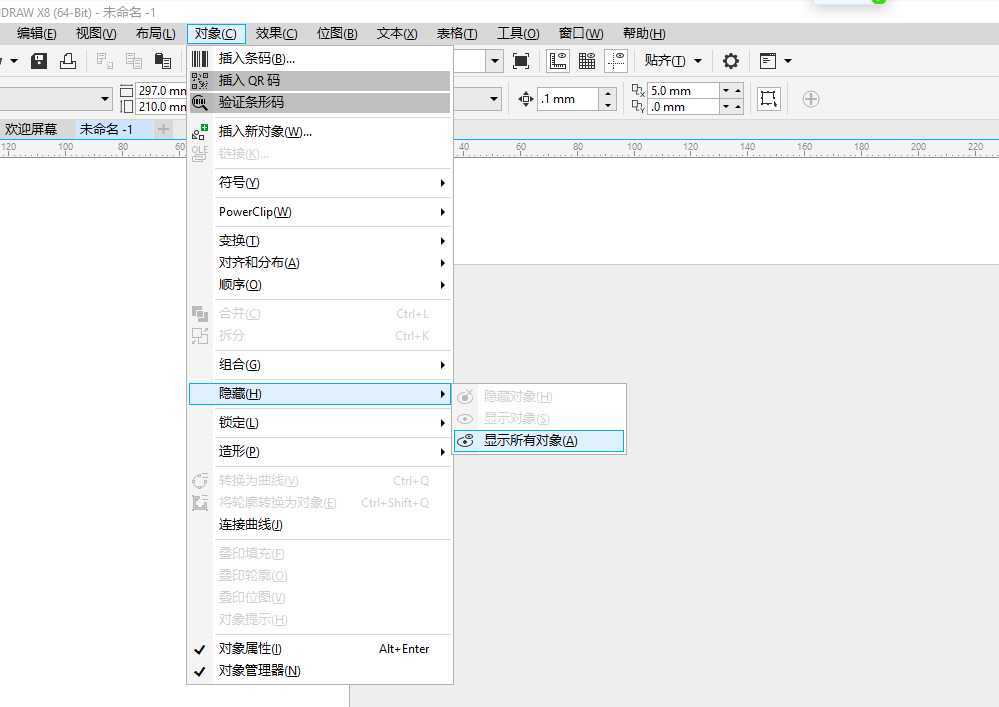This screenshot has height=707, width=999.
Task: Toggle the Rulers display icon
Action: (x=558, y=60)
